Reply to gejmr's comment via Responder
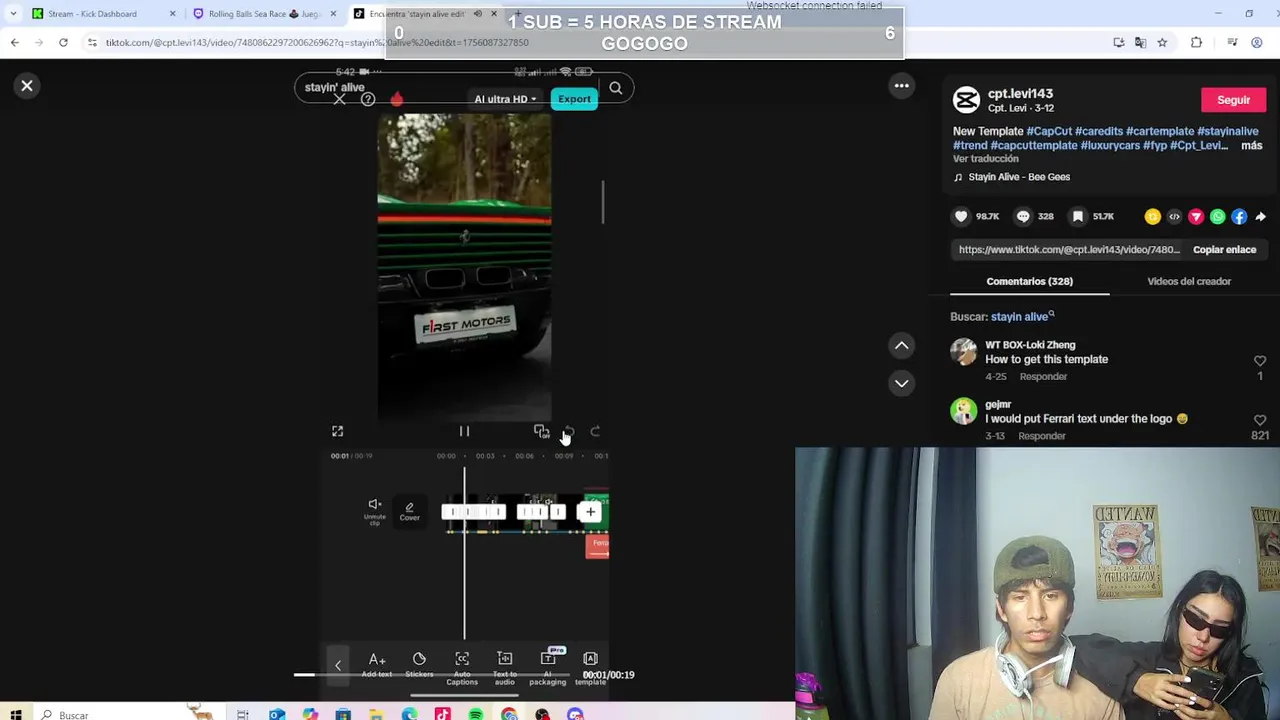The width and height of the screenshot is (1280, 720). pyautogui.click(x=1043, y=436)
